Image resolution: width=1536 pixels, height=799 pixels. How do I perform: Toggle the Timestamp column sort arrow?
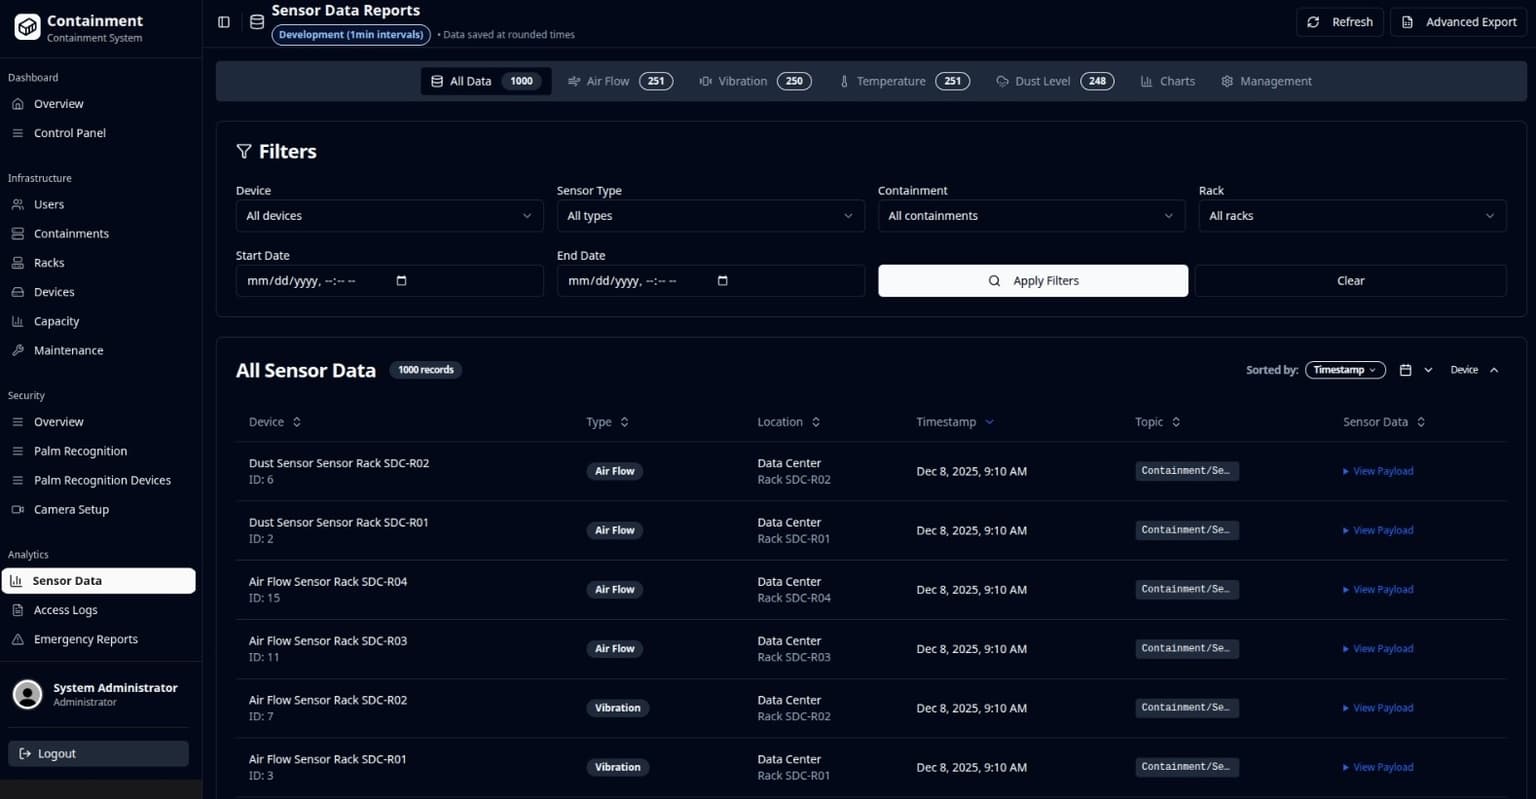(x=989, y=422)
